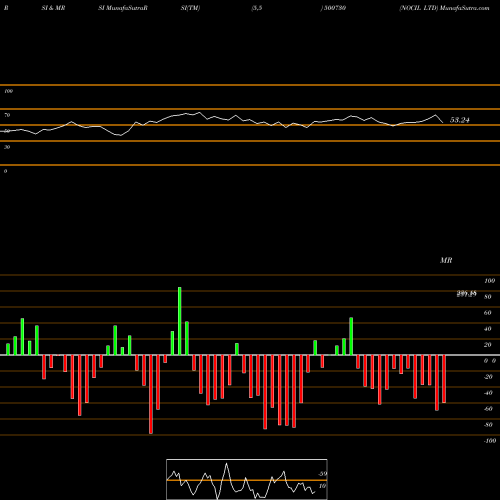Viewport: 500px width, 500px height.
Task: Click the 0 level label on RSI panel
Action: (x=5, y=171)
